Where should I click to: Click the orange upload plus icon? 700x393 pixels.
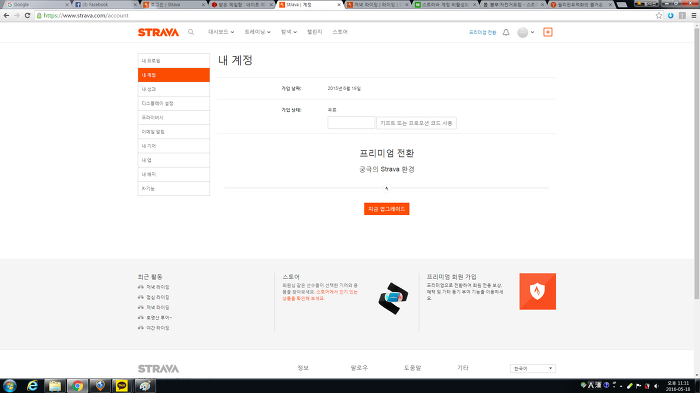[548, 32]
